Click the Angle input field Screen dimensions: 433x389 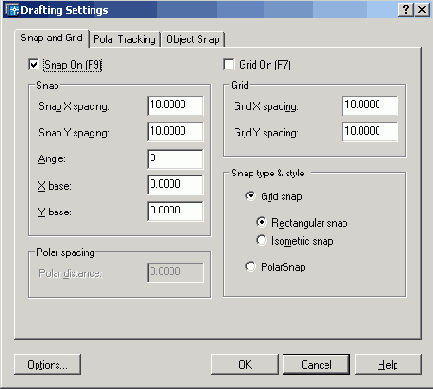click(175, 159)
